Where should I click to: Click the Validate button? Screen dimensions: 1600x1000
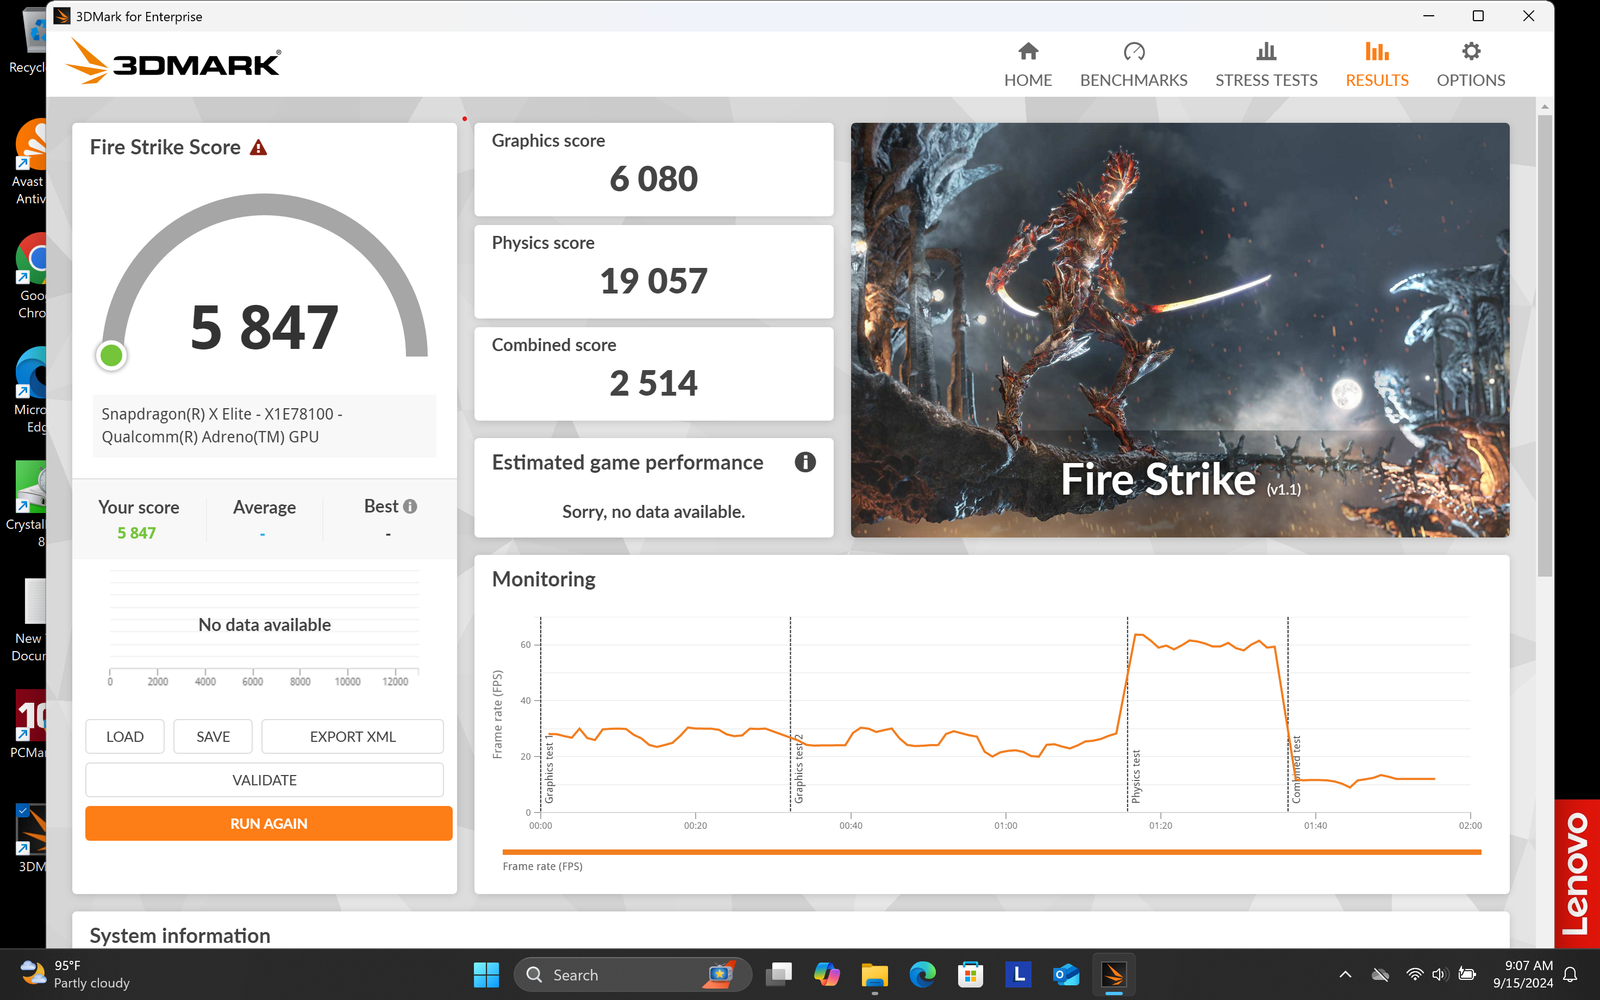click(264, 780)
